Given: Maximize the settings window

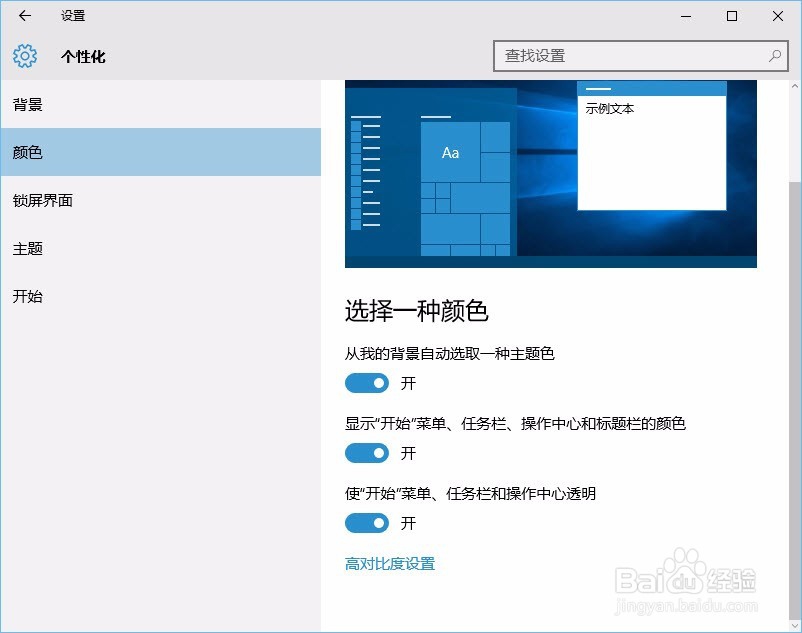Looking at the screenshot, I should (732, 16).
